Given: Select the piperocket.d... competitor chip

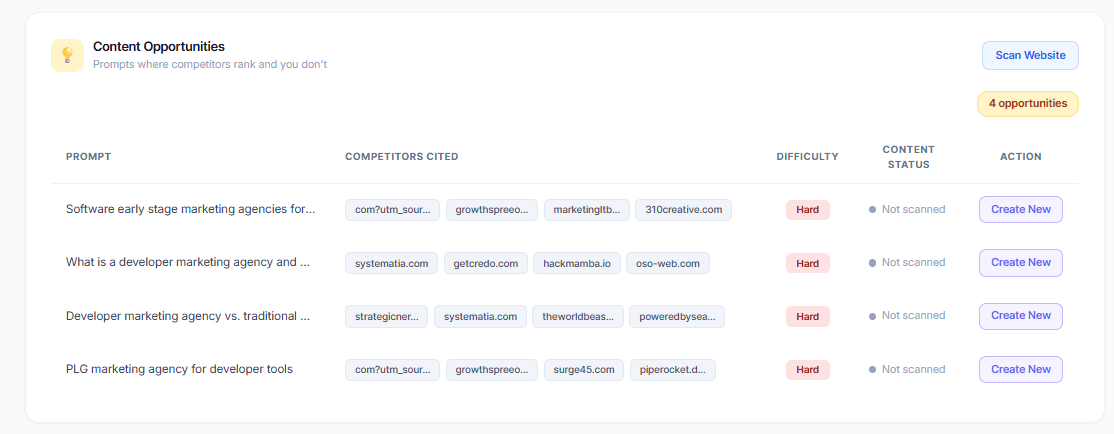Looking at the screenshot, I should pos(672,370).
